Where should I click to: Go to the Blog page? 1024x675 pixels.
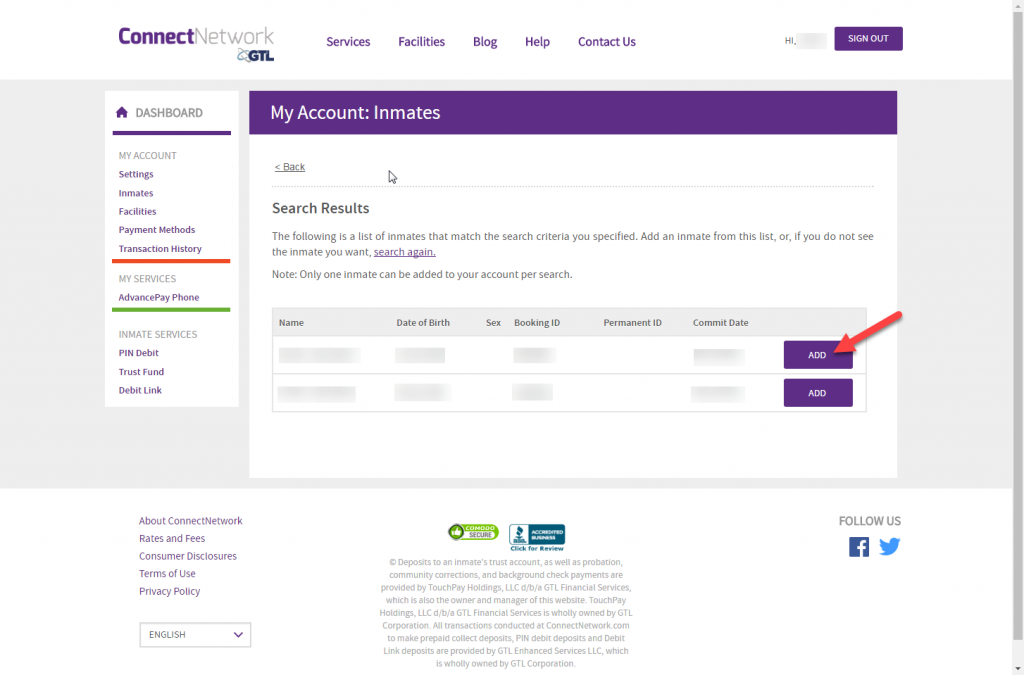pos(485,42)
